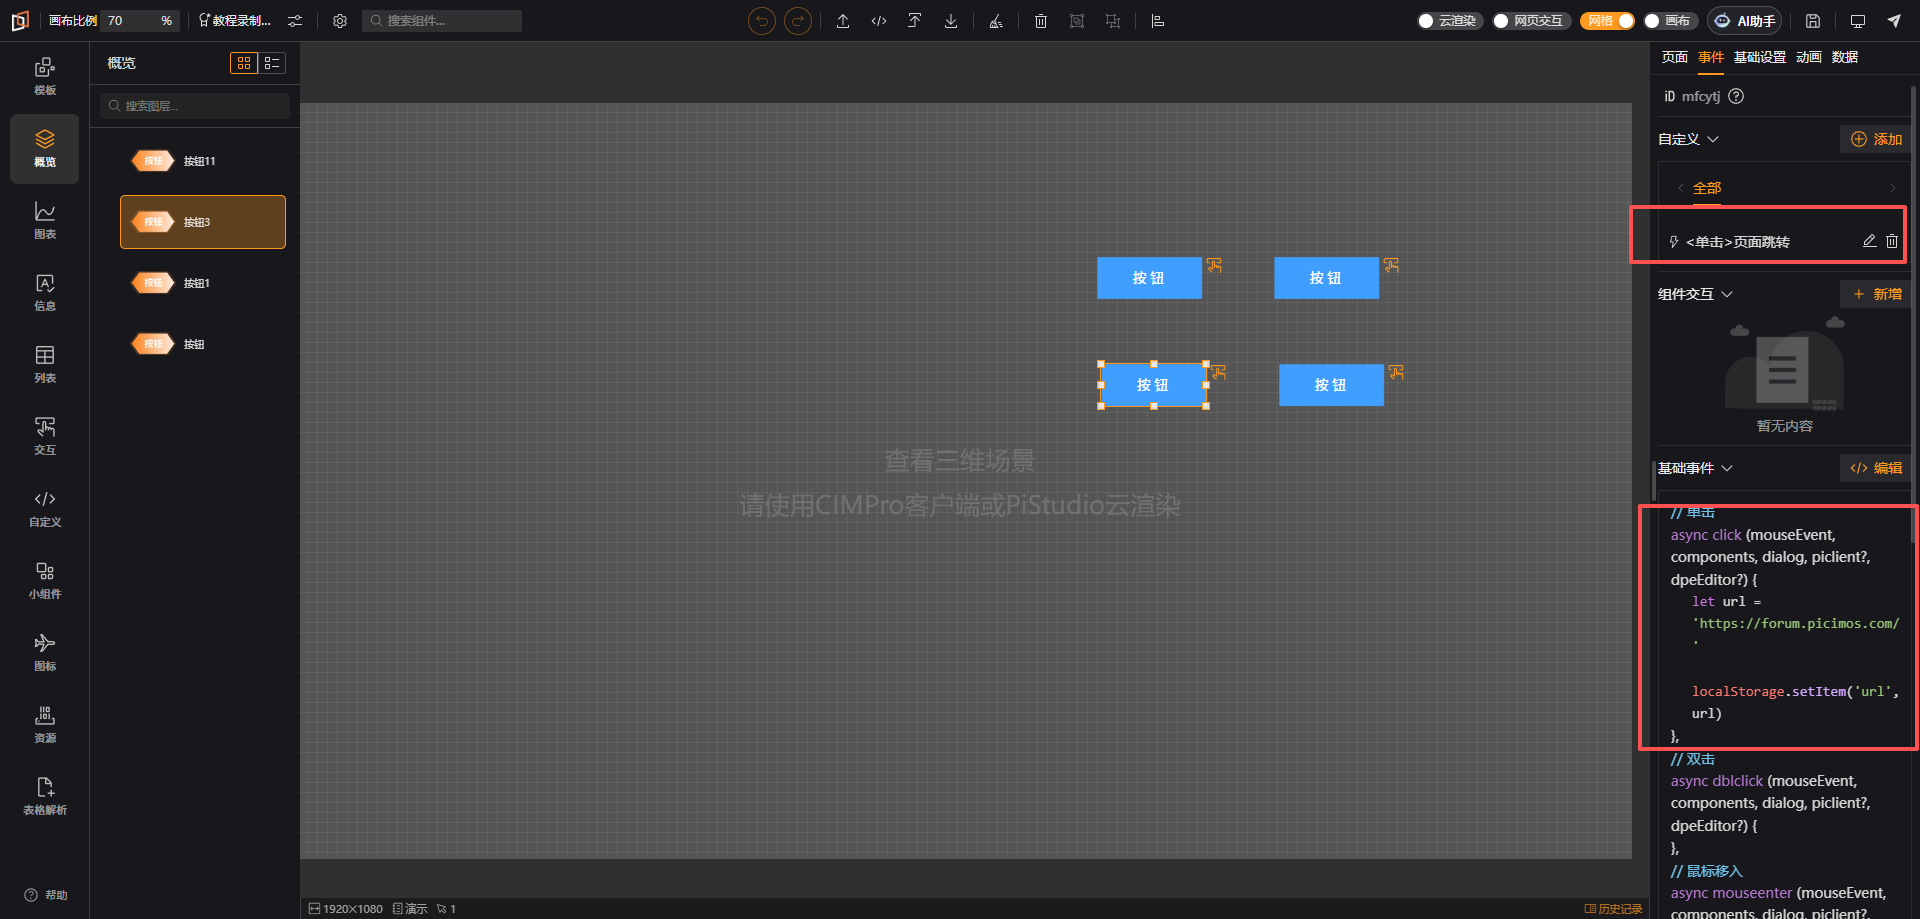Open the 模板 templates sidebar icon
Viewport: 1920px width, 919px height.
tap(45, 76)
